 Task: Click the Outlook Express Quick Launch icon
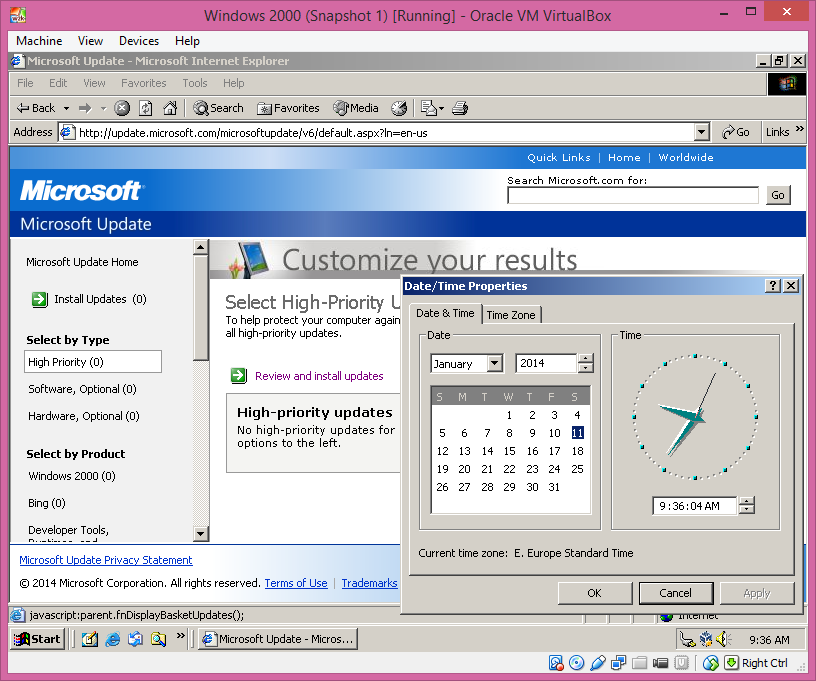tap(135, 639)
